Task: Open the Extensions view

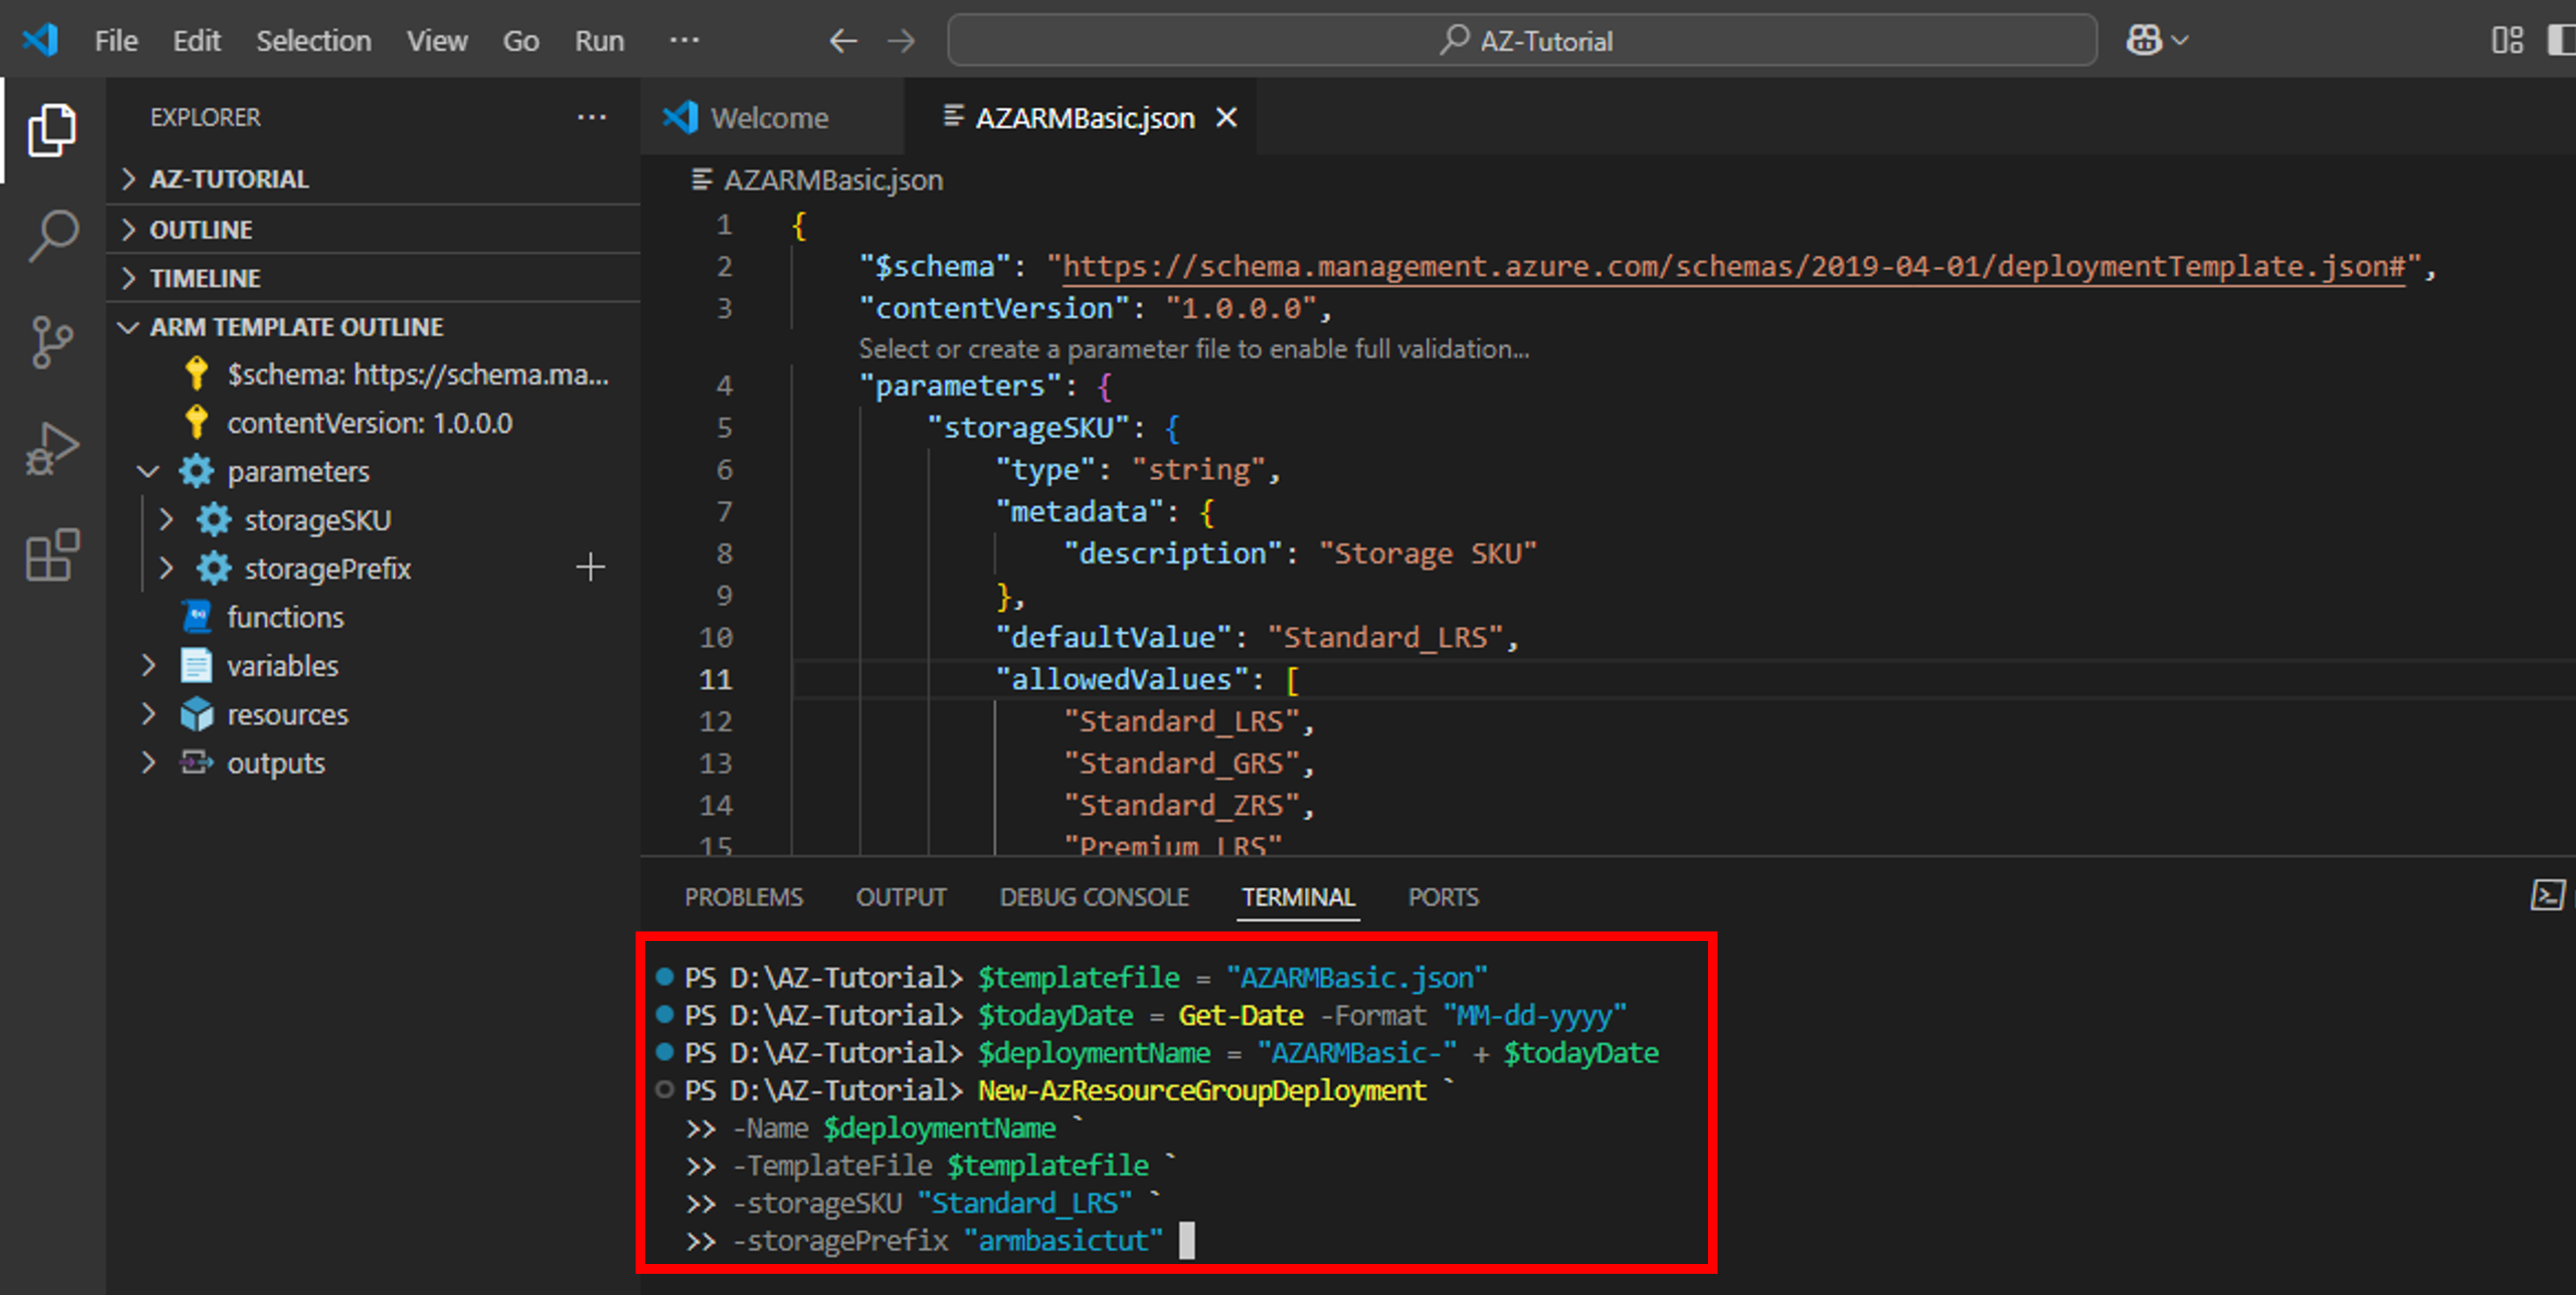Action: click(x=52, y=555)
